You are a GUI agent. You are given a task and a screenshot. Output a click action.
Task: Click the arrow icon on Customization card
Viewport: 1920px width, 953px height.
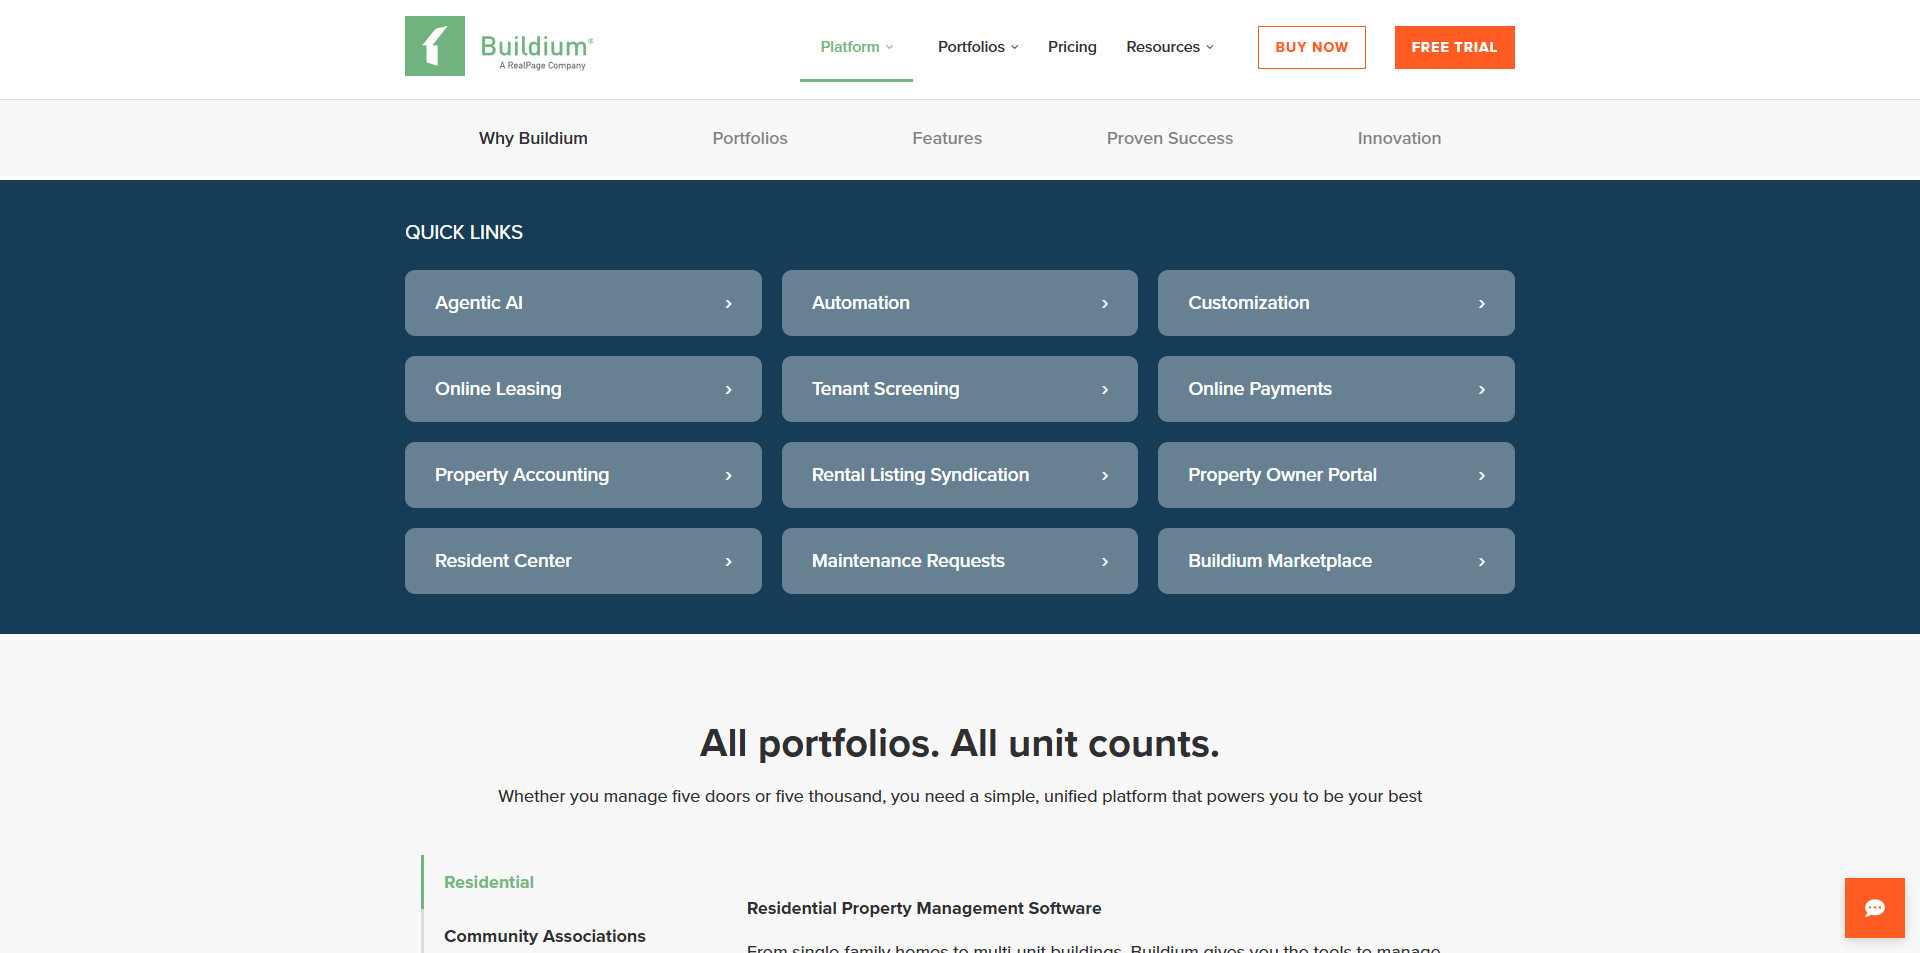[x=1481, y=303]
